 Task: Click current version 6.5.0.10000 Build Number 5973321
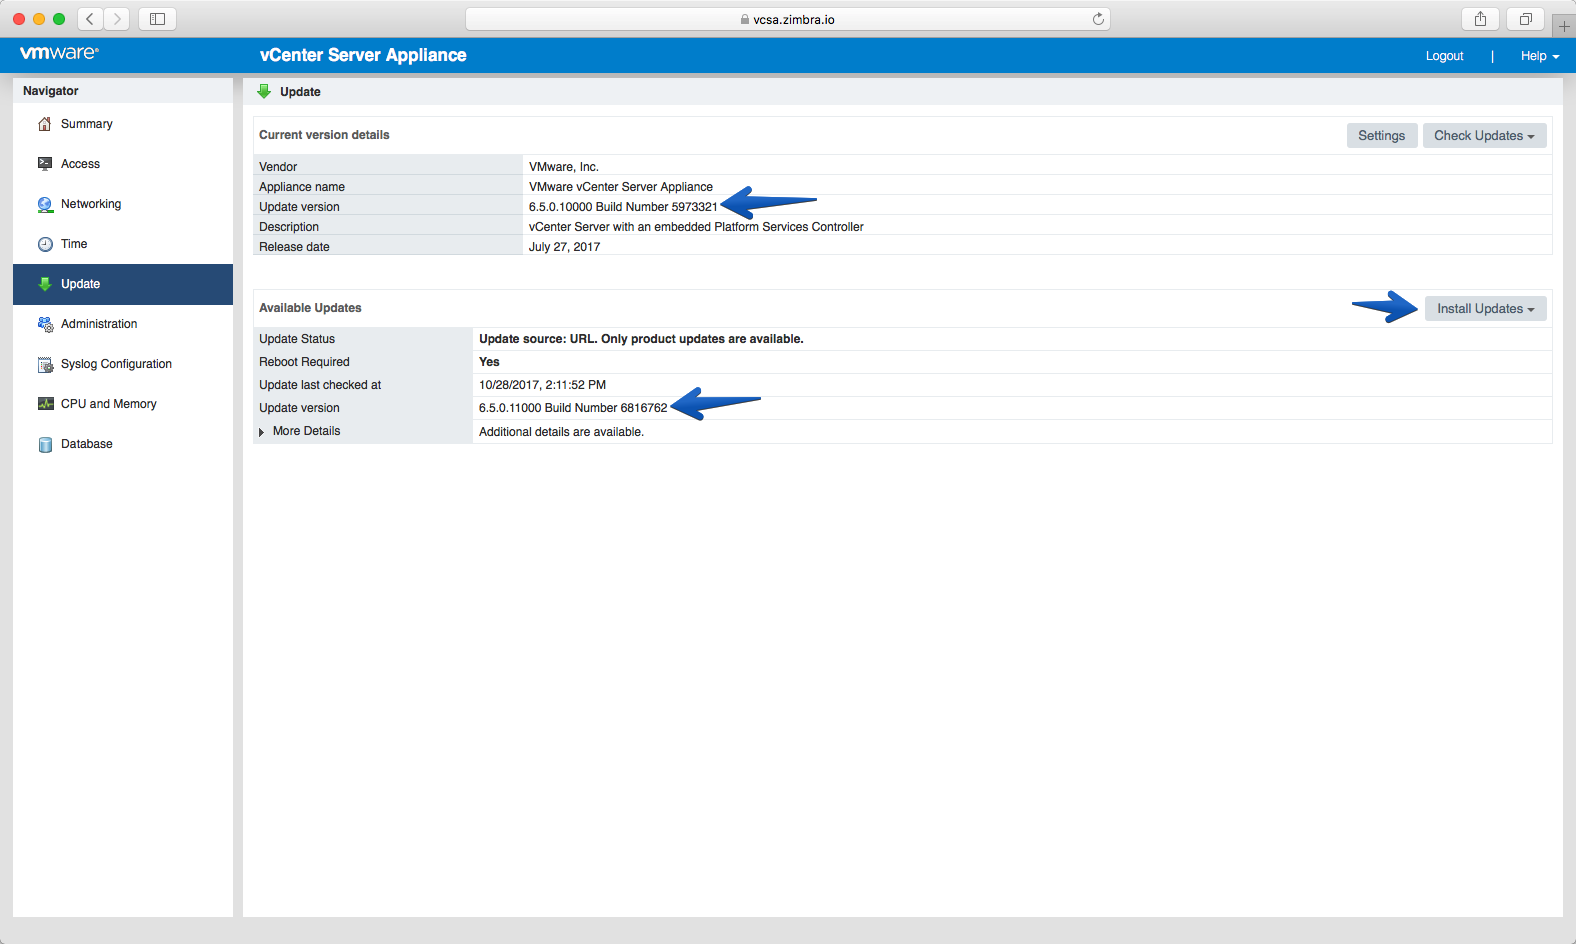623,207
